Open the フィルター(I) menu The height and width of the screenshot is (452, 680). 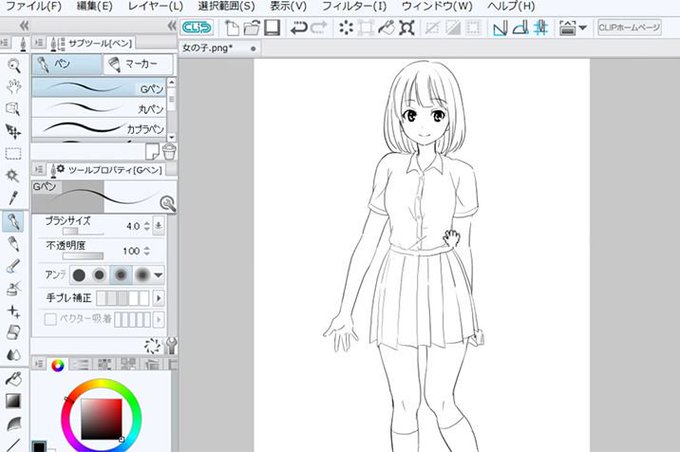[x=354, y=7]
